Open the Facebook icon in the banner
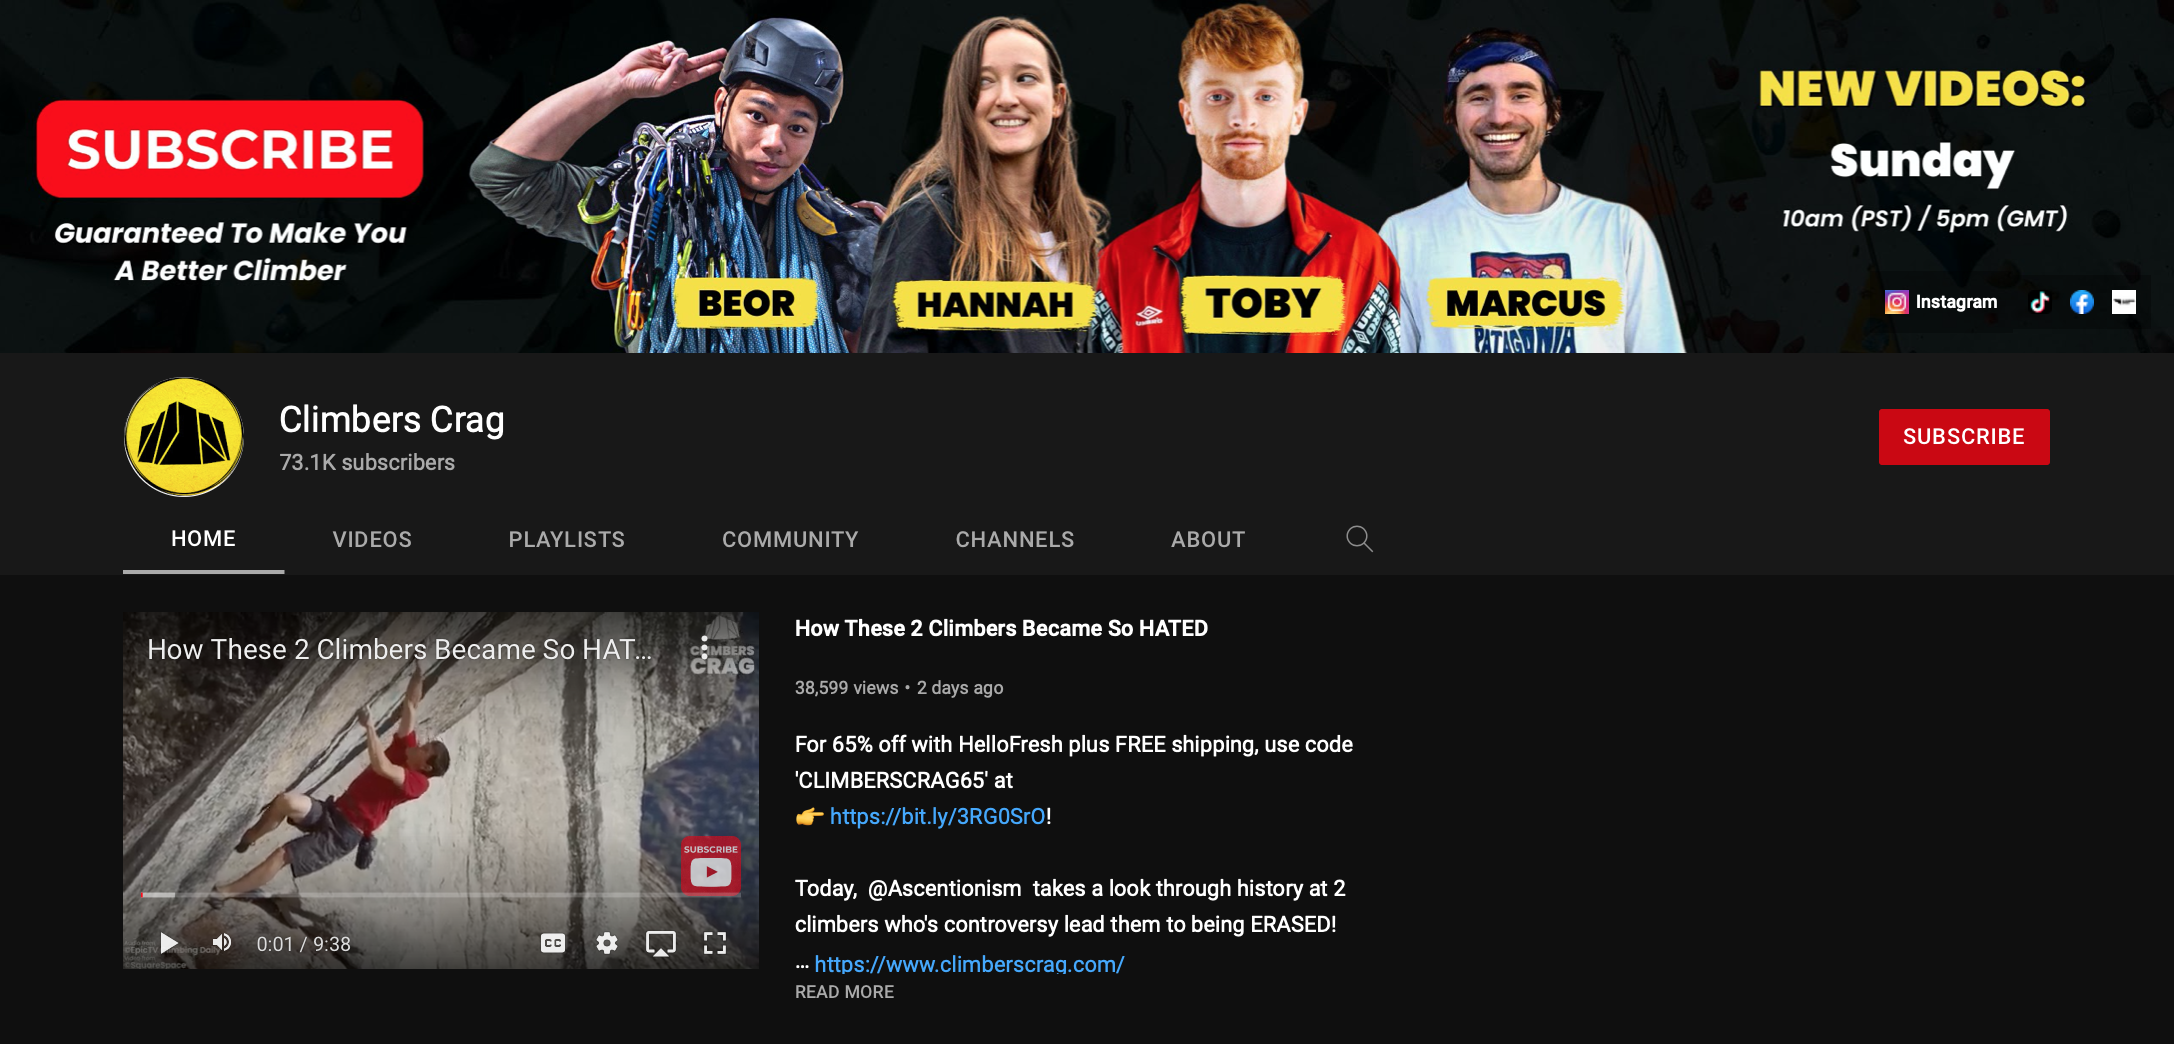The image size is (2174, 1044). pyautogui.click(x=2082, y=302)
